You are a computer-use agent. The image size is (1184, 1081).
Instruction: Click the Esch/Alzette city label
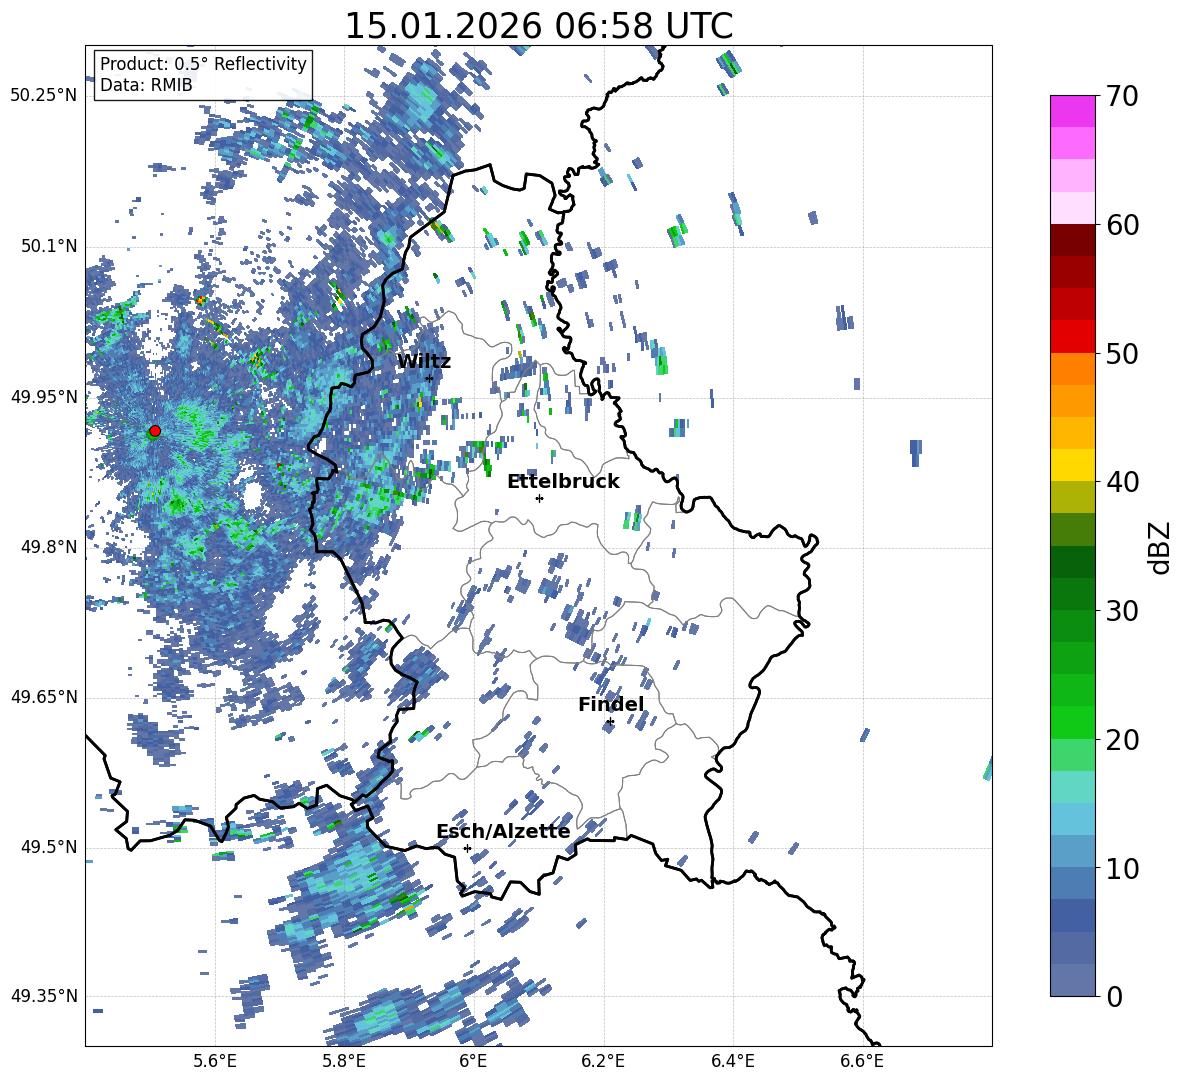(x=503, y=832)
